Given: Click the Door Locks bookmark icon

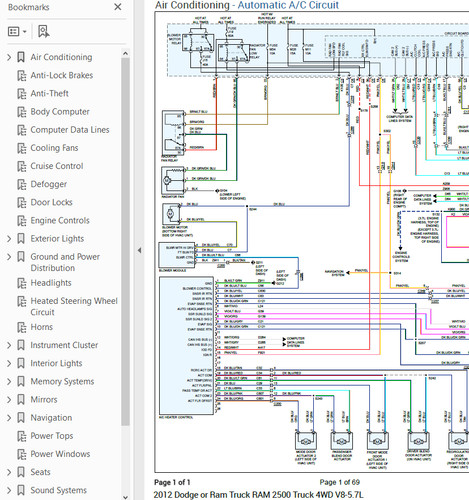Looking at the screenshot, I should pyautogui.click(x=22, y=202).
